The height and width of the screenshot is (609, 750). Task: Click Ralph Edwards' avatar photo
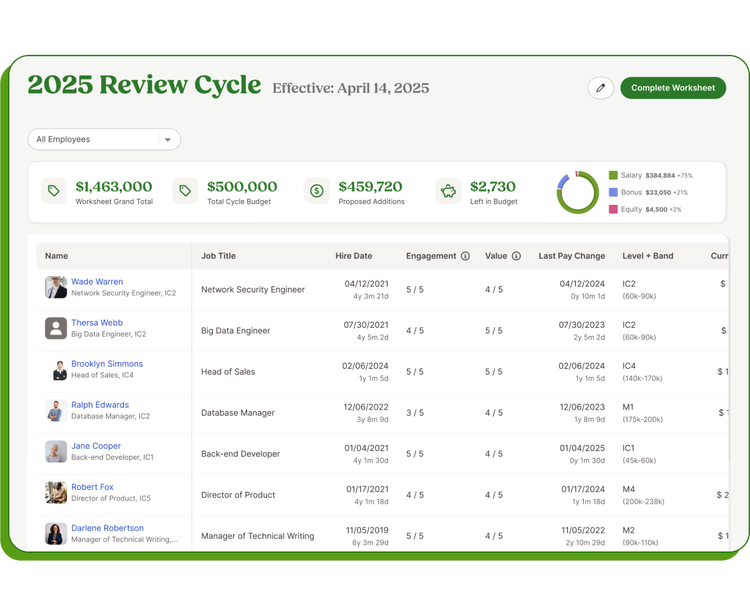pyautogui.click(x=56, y=411)
